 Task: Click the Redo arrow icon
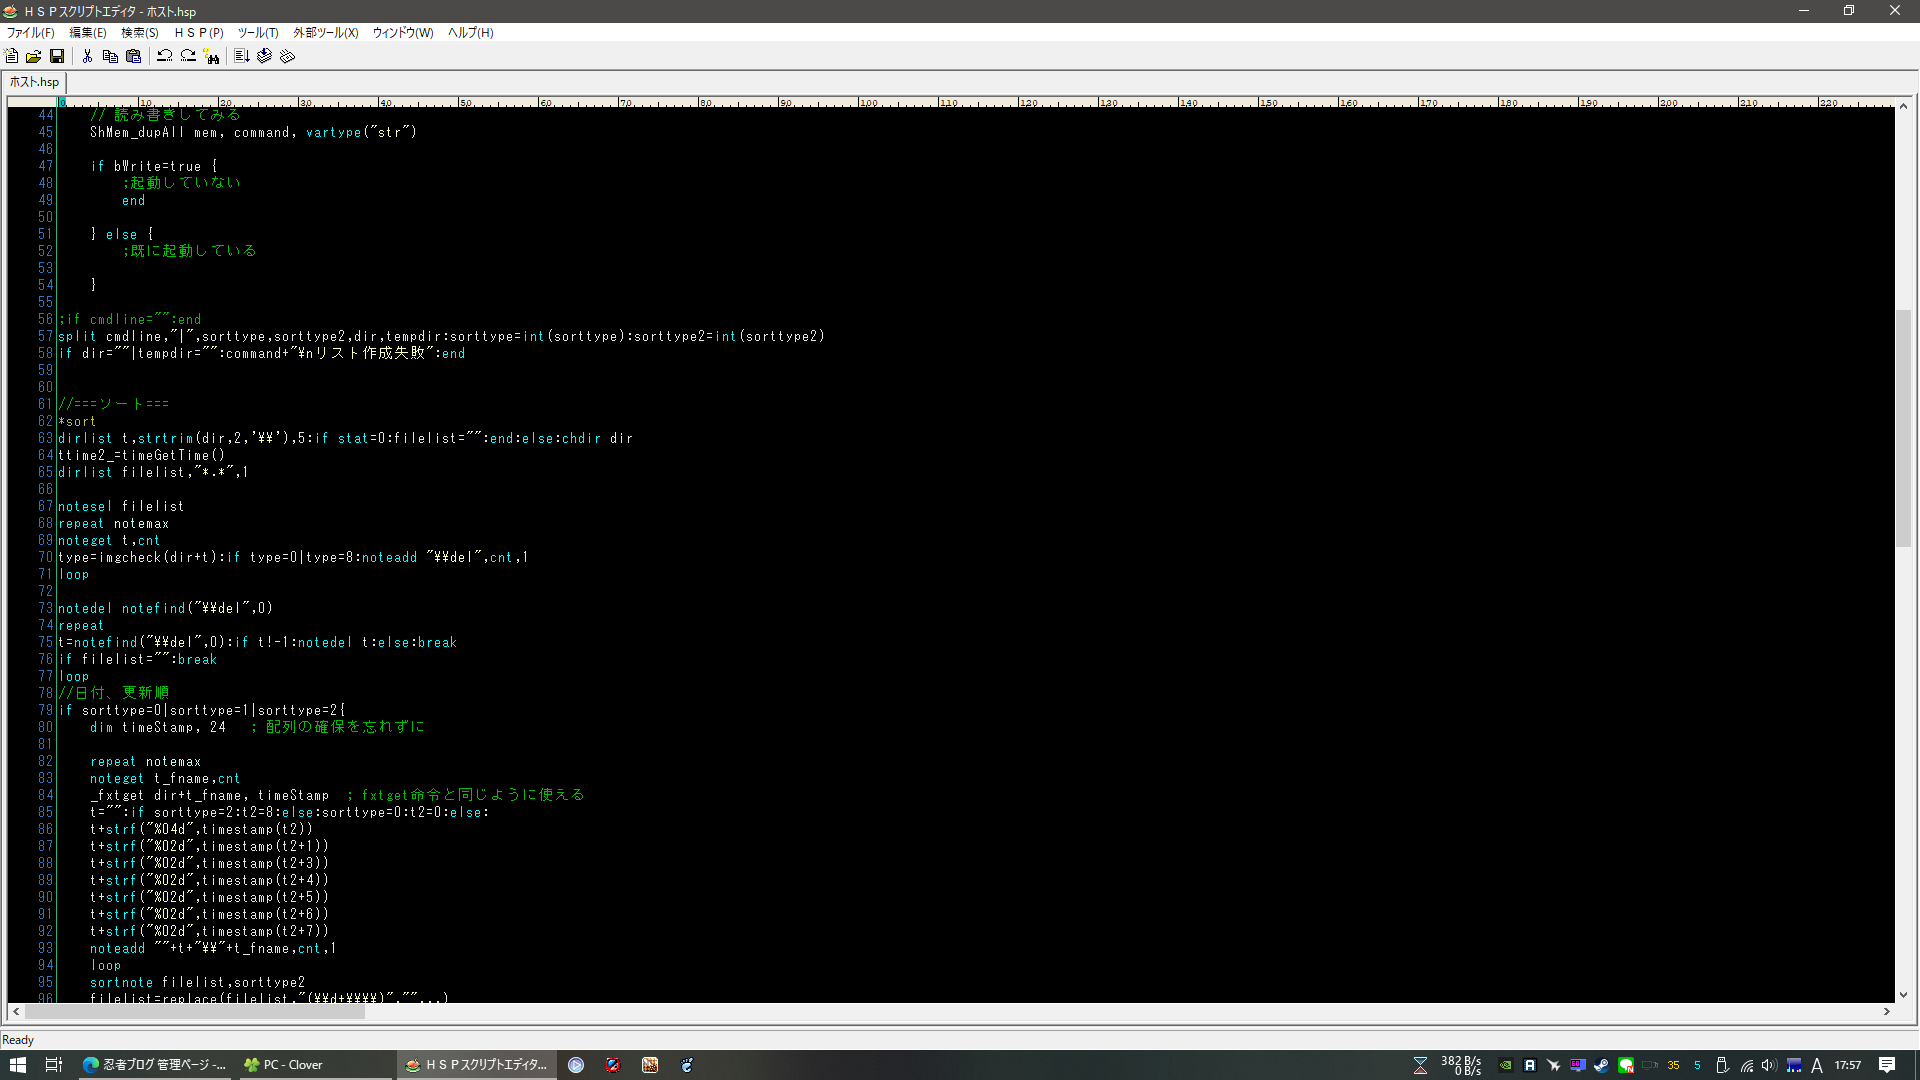tap(188, 57)
